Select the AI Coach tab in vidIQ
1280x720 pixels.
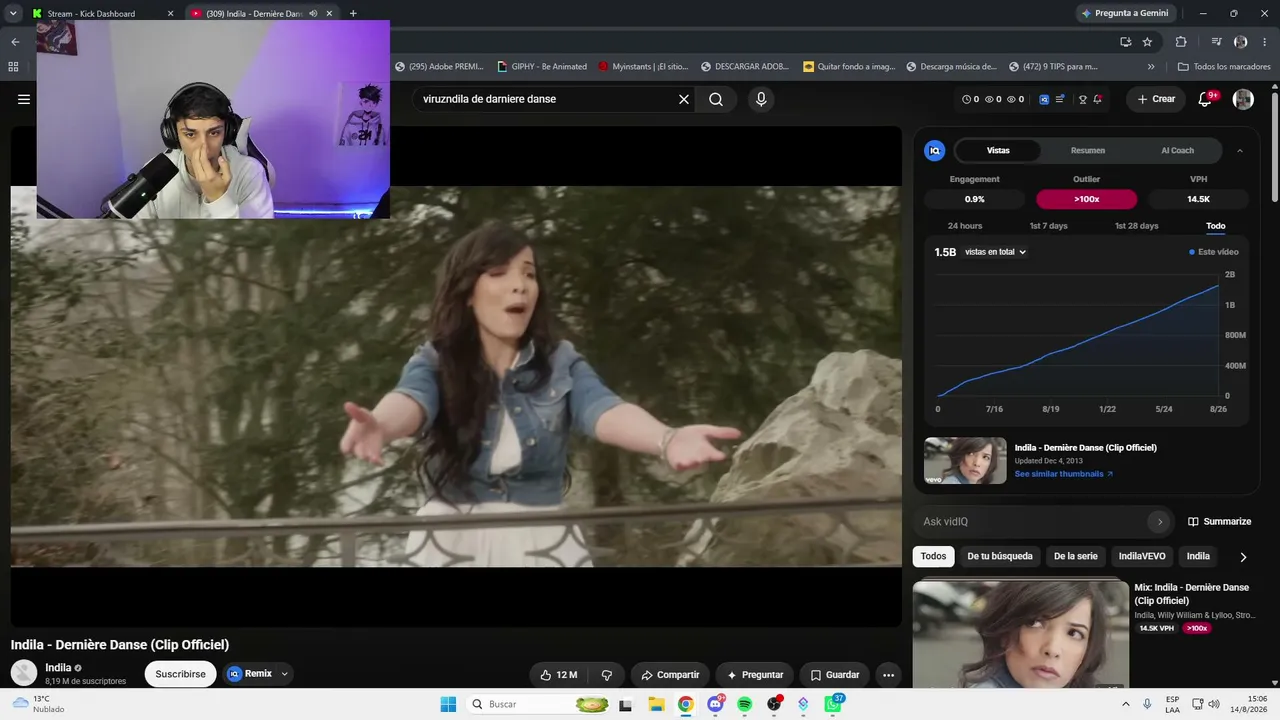point(1177,151)
